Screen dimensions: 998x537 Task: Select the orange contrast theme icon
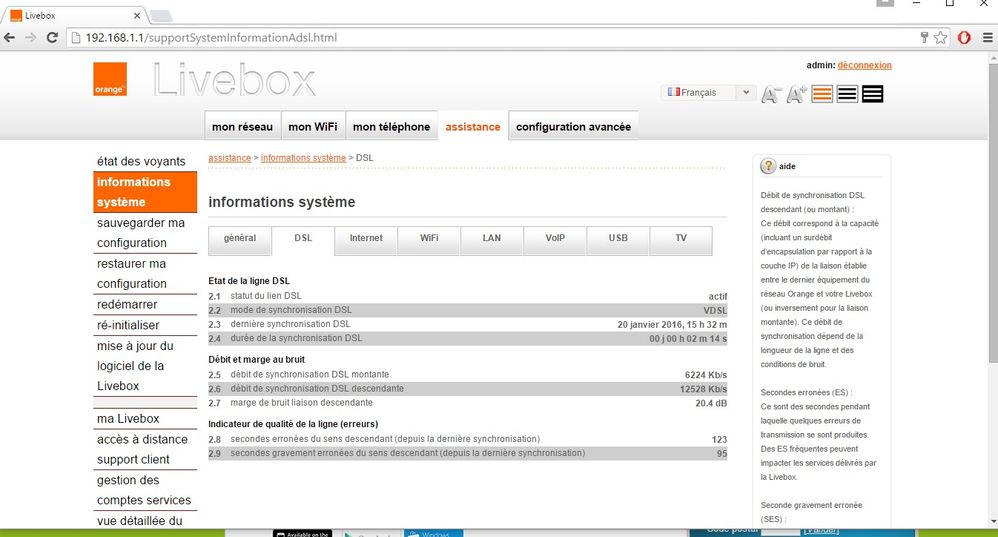[x=822, y=94]
